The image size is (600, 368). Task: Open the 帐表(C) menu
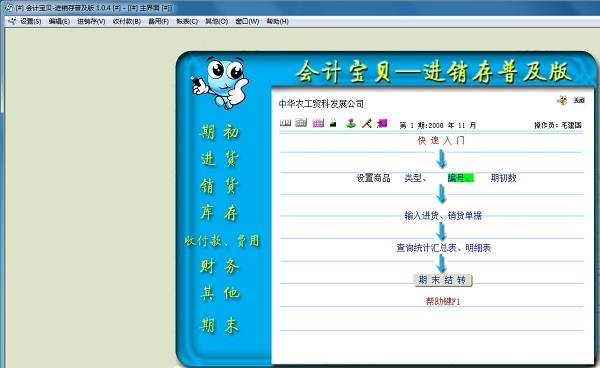tap(187, 21)
